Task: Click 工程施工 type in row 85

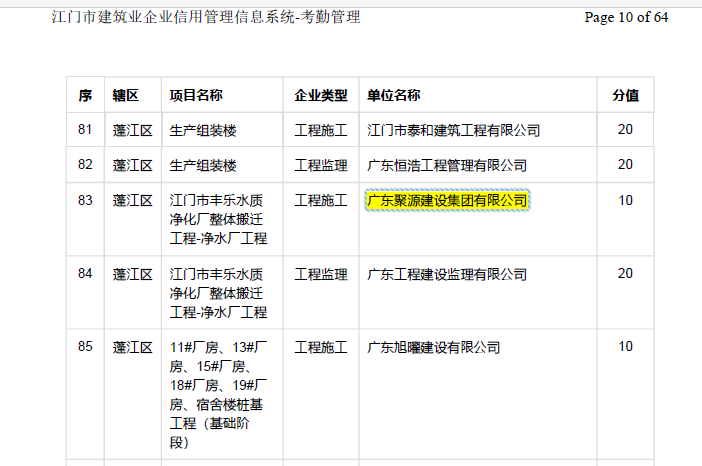Action: click(321, 347)
